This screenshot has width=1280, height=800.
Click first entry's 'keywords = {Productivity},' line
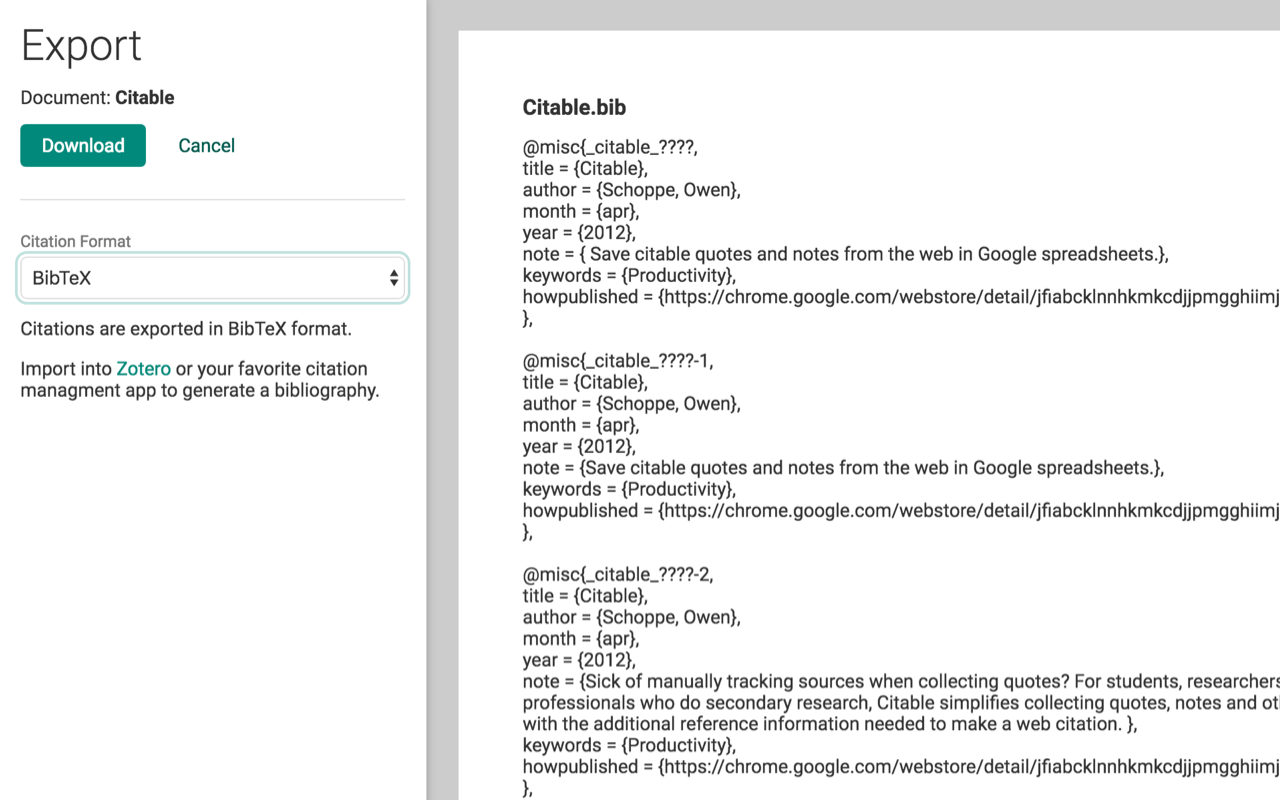click(x=629, y=276)
